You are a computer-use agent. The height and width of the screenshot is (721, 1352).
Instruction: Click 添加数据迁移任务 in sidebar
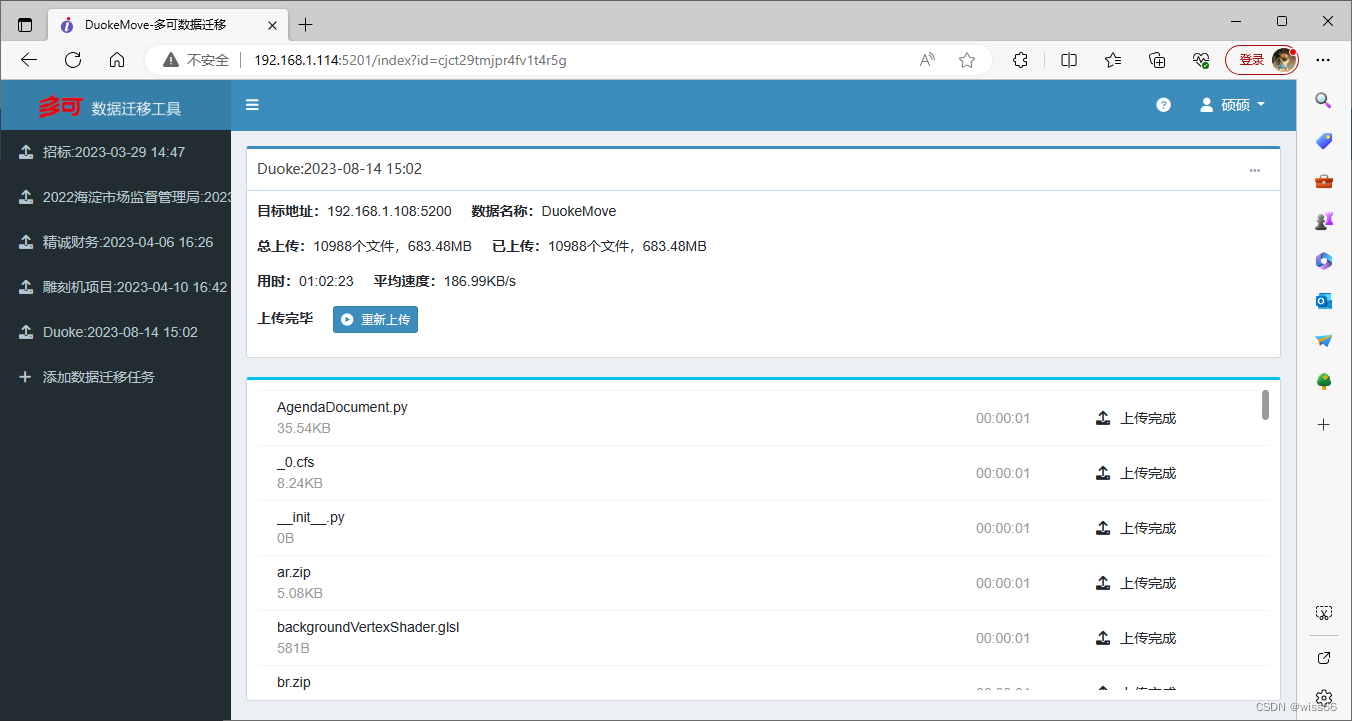(x=99, y=377)
